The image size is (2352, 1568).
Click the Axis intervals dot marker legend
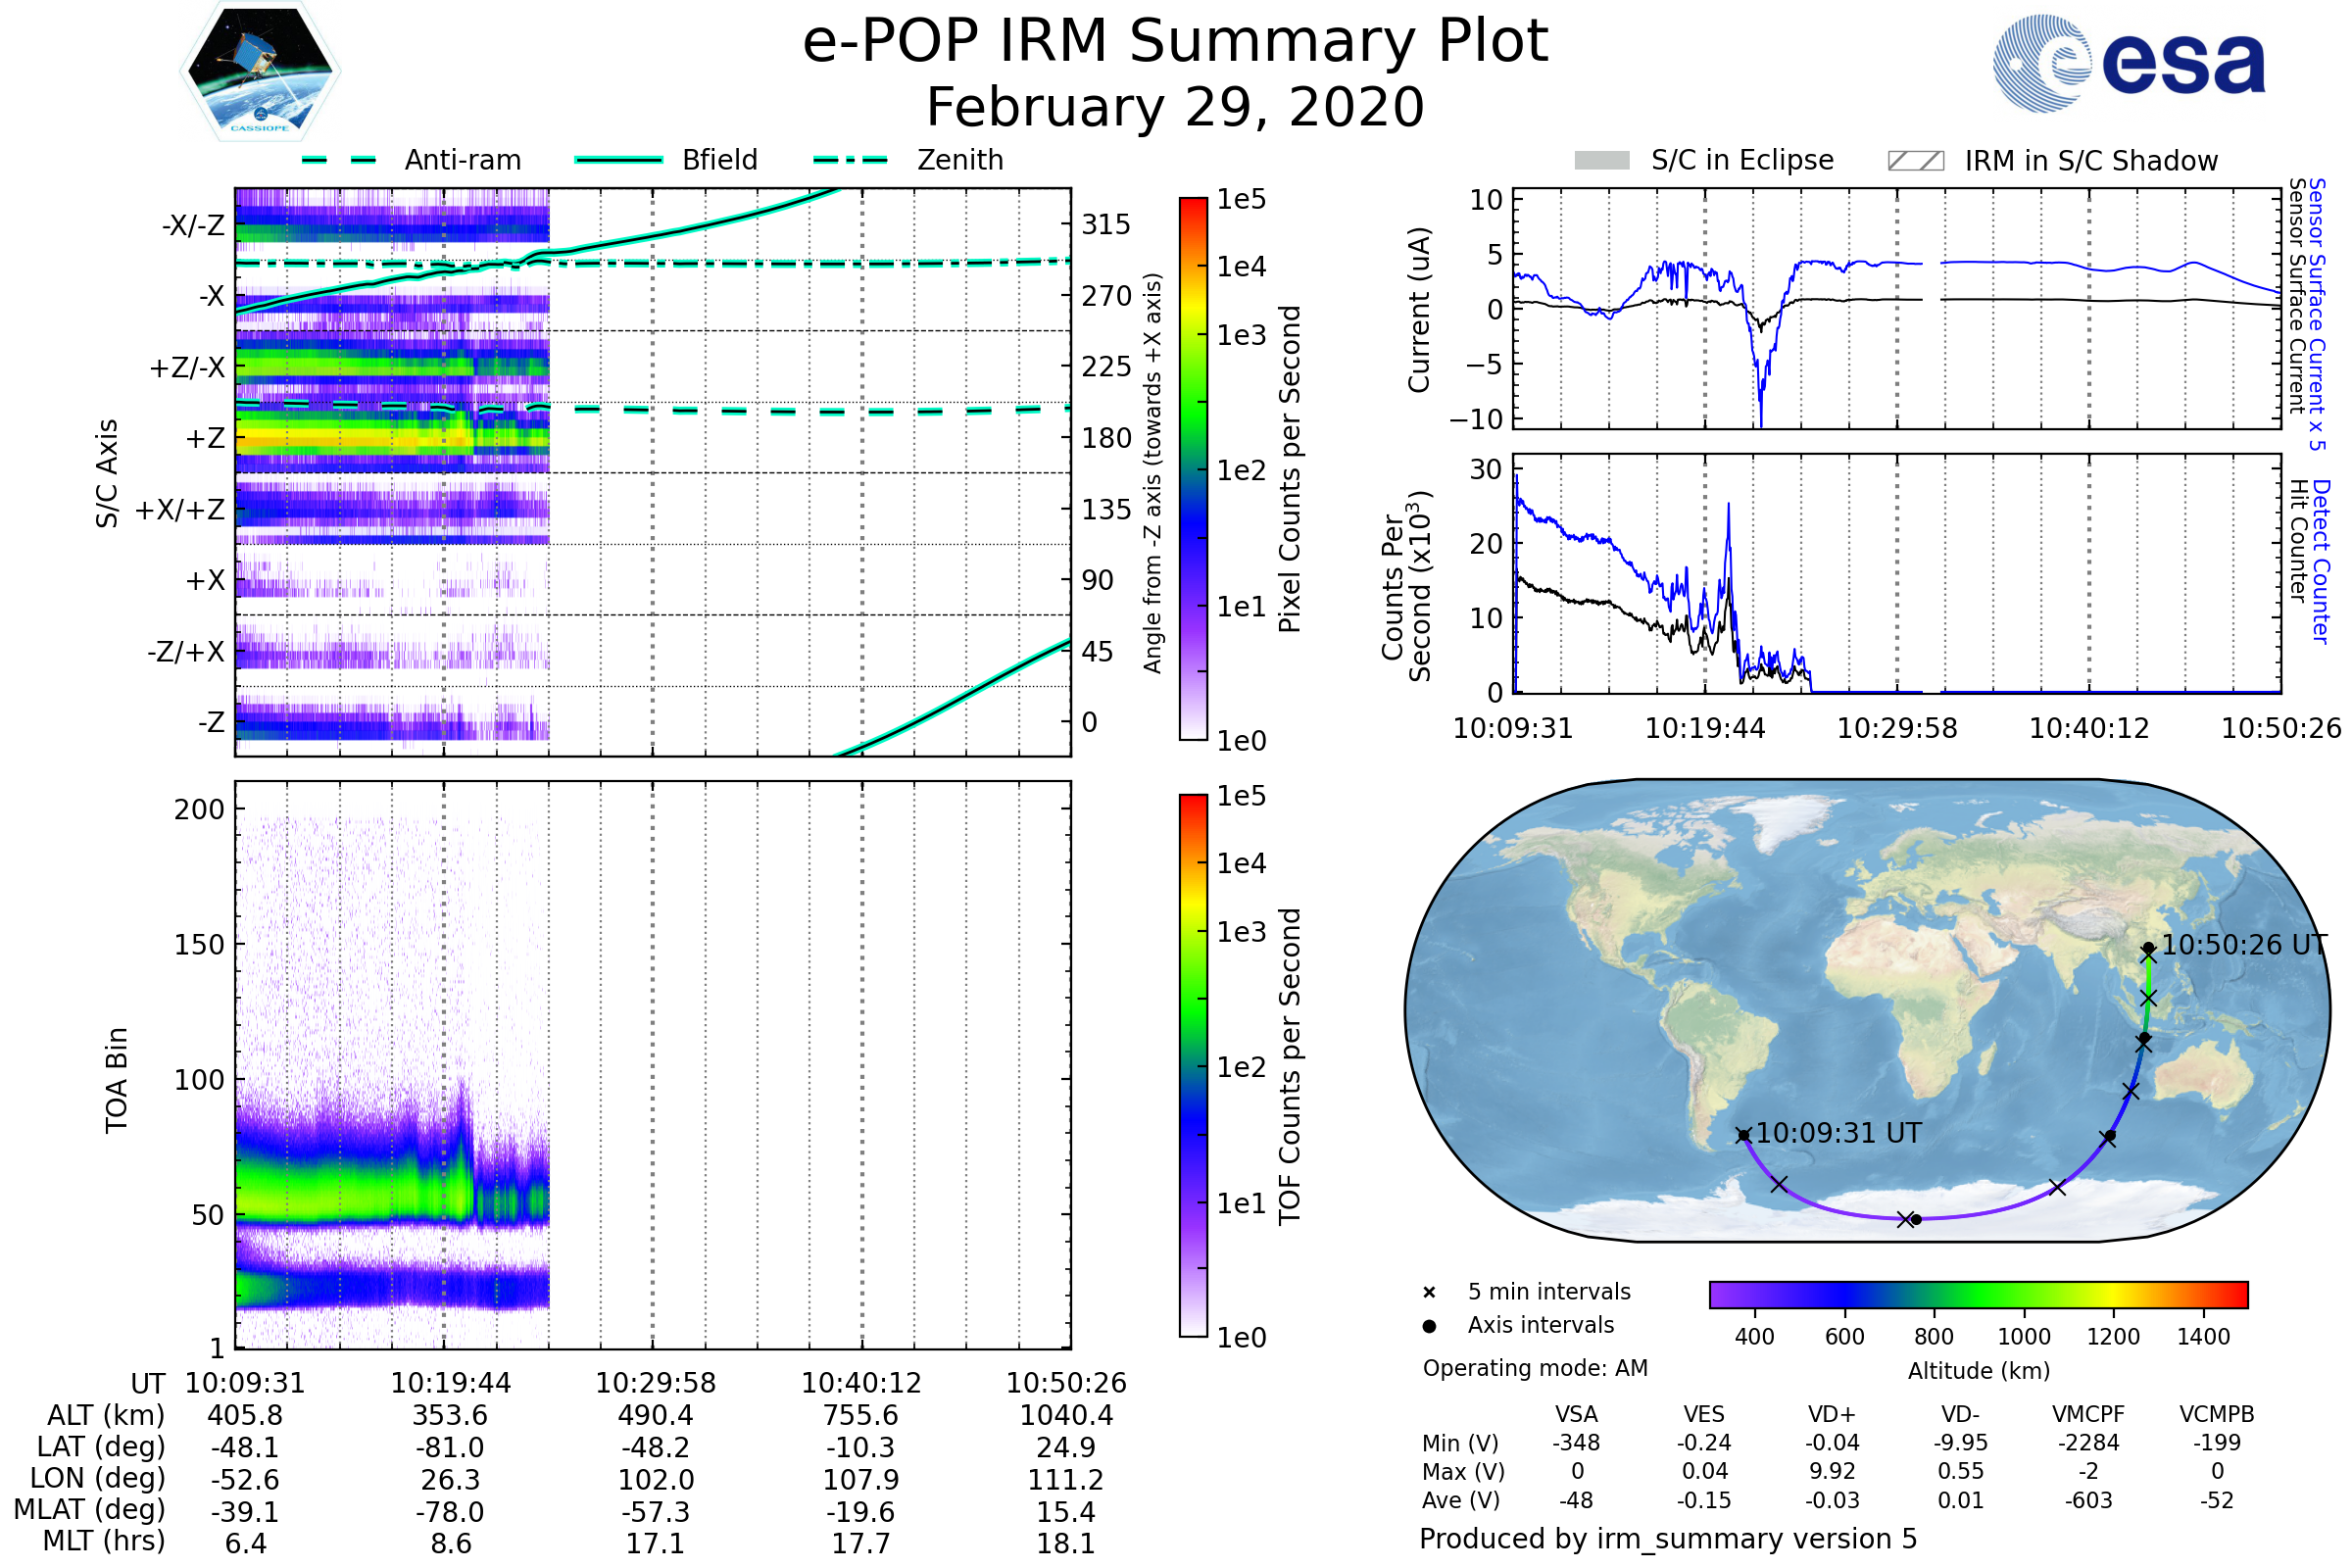[x=1429, y=1326]
